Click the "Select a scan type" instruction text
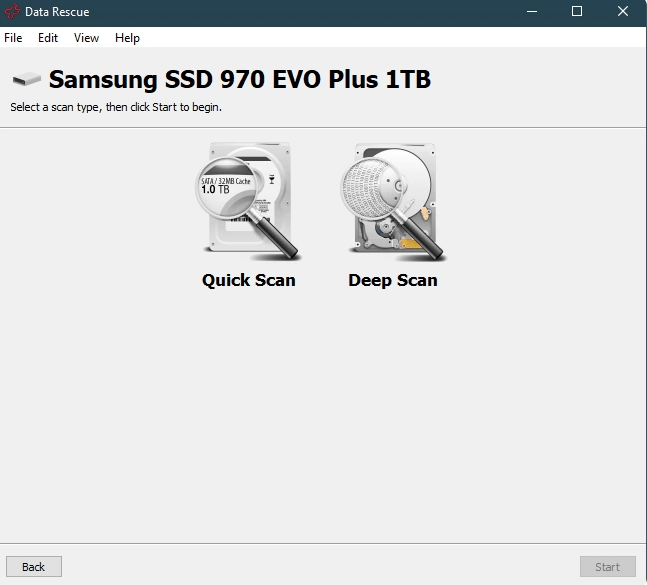Screen dimensions: 647x585 (116, 107)
